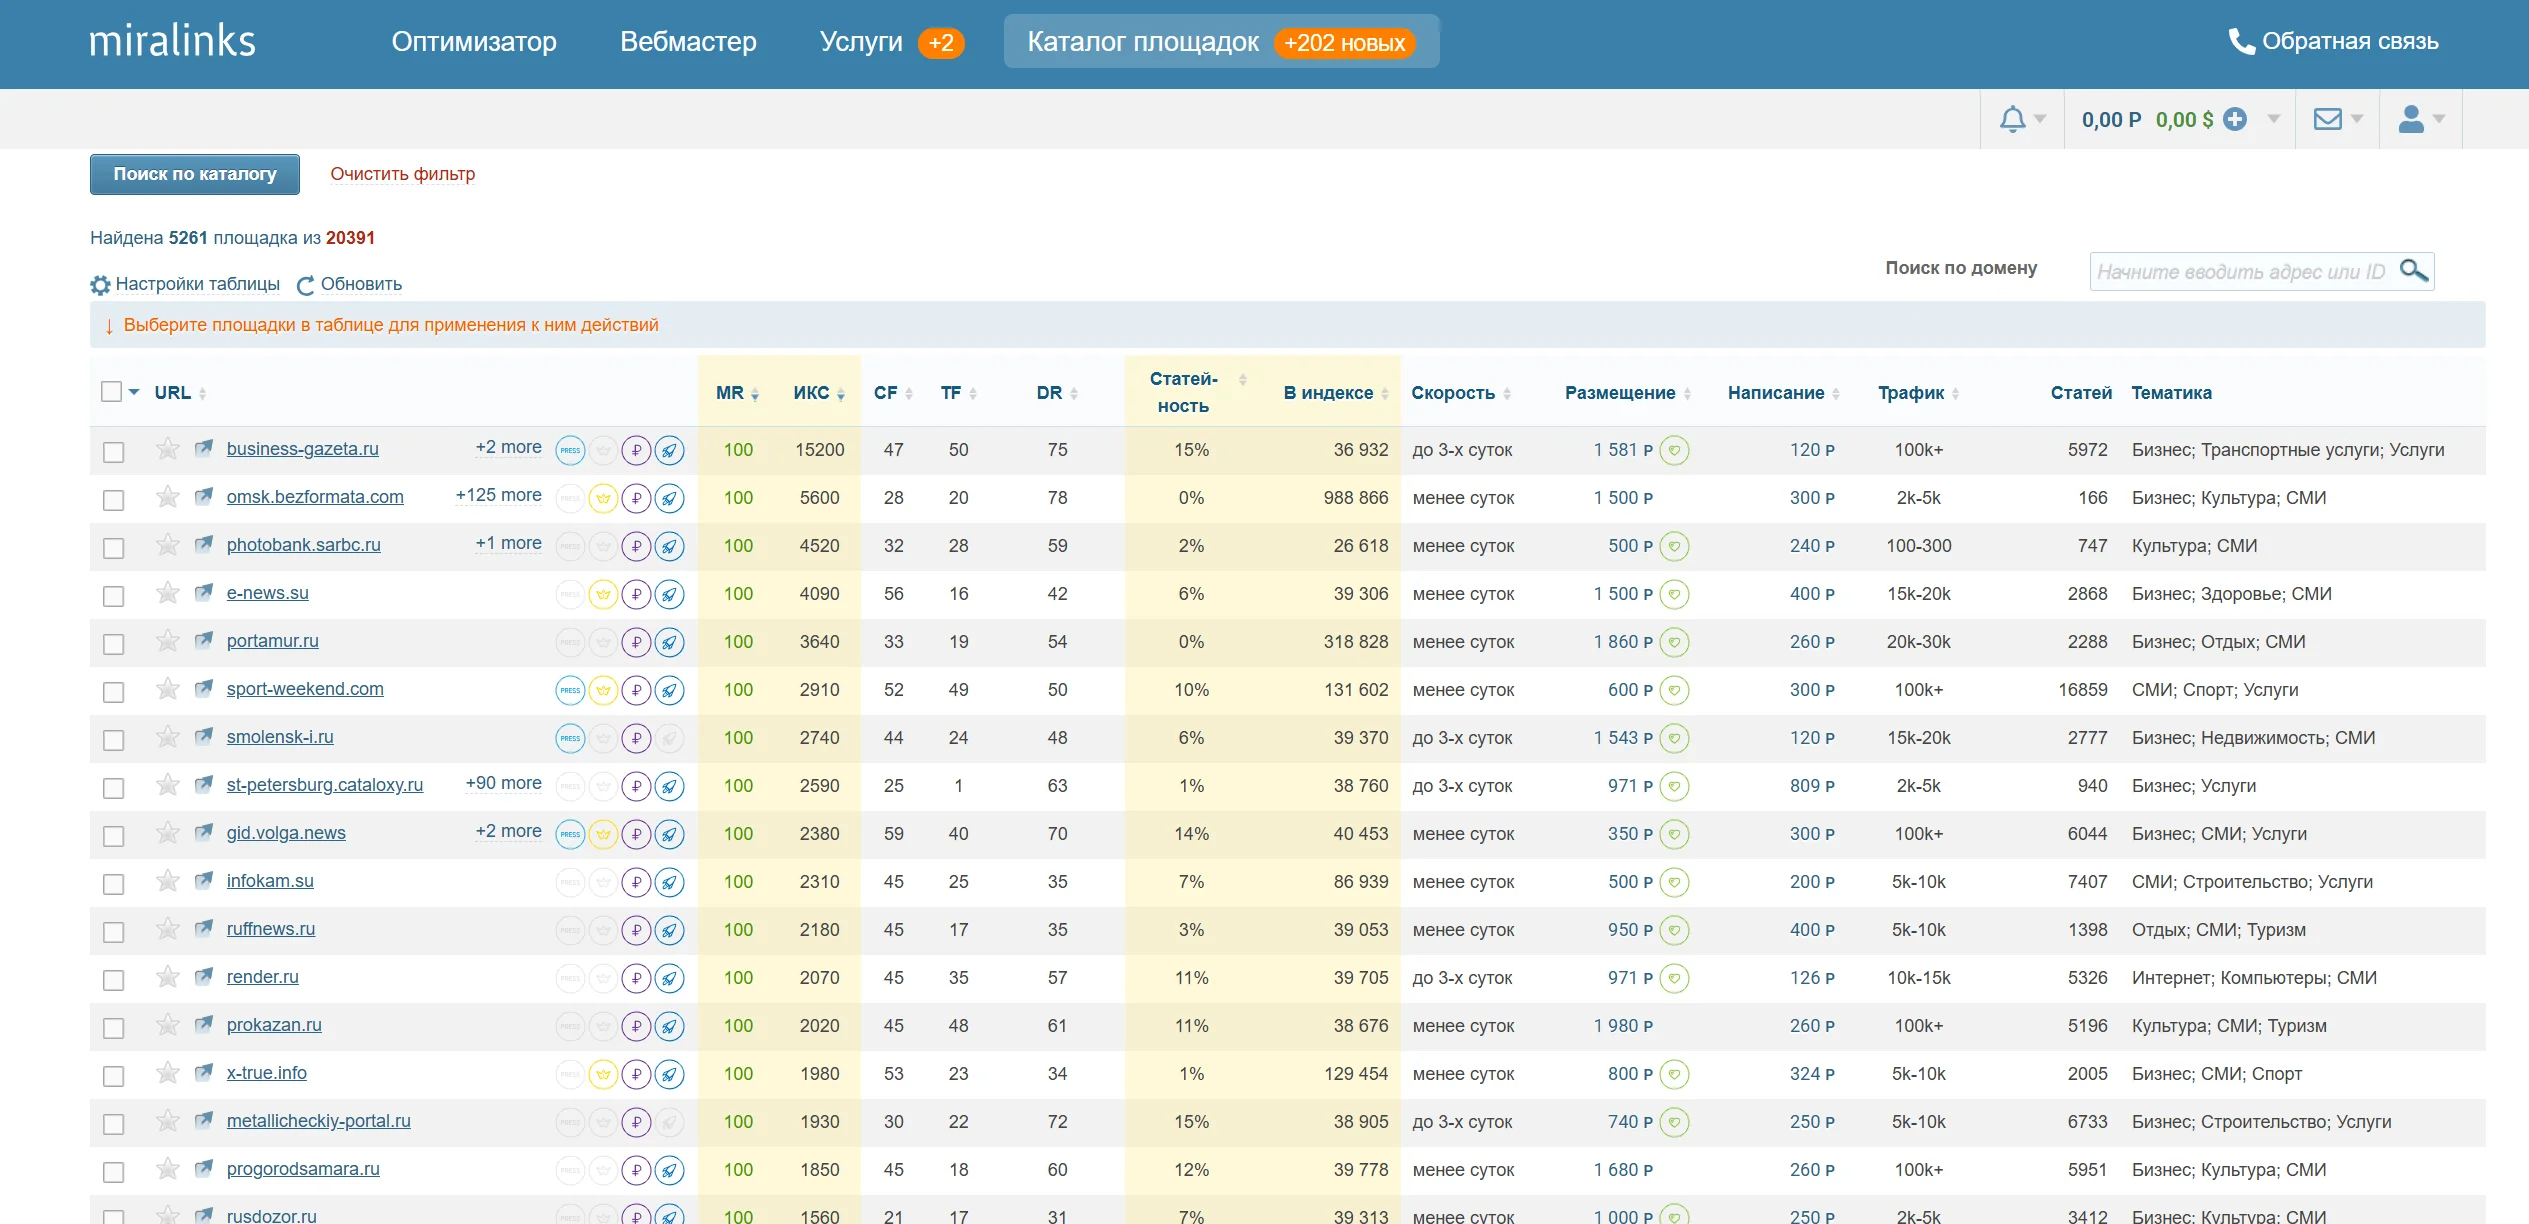
Task: Click the Поиск по каталогу button
Action: point(195,174)
